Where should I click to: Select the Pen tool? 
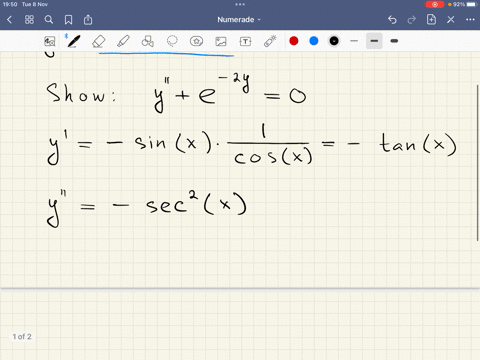[74, 41]
